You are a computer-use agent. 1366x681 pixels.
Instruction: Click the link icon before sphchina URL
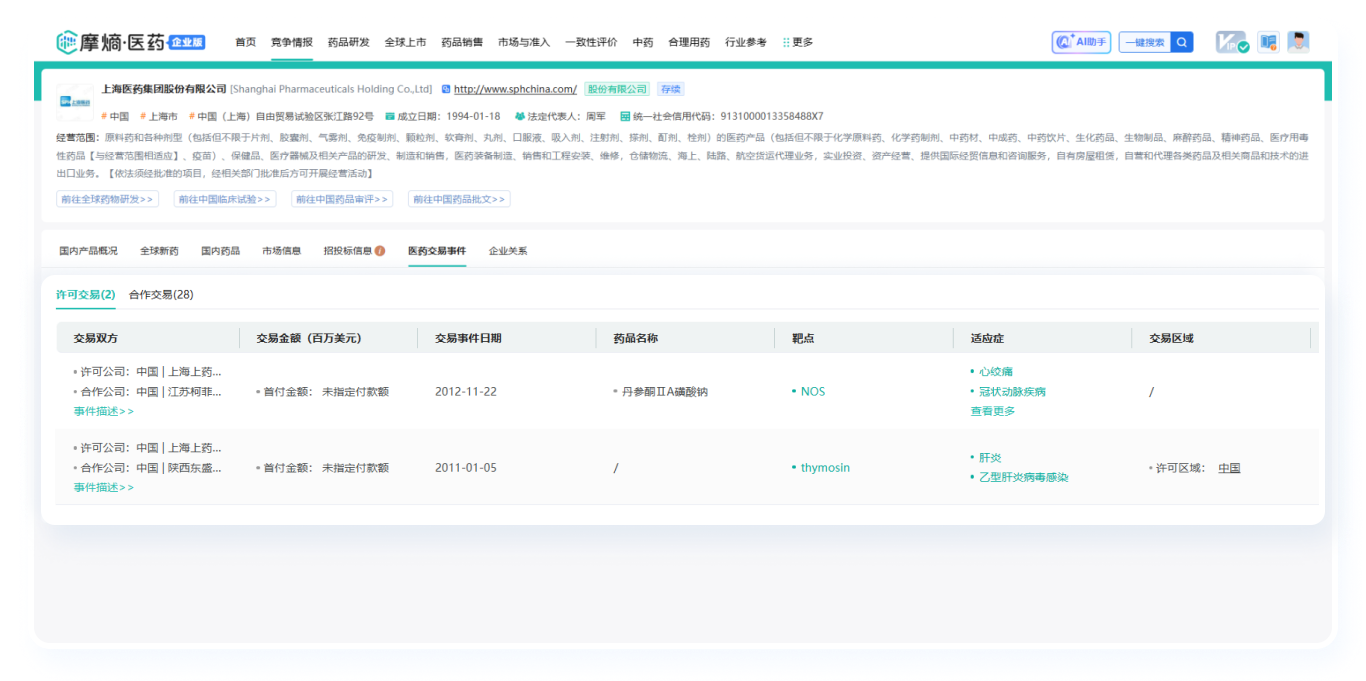tap(446, 89)
